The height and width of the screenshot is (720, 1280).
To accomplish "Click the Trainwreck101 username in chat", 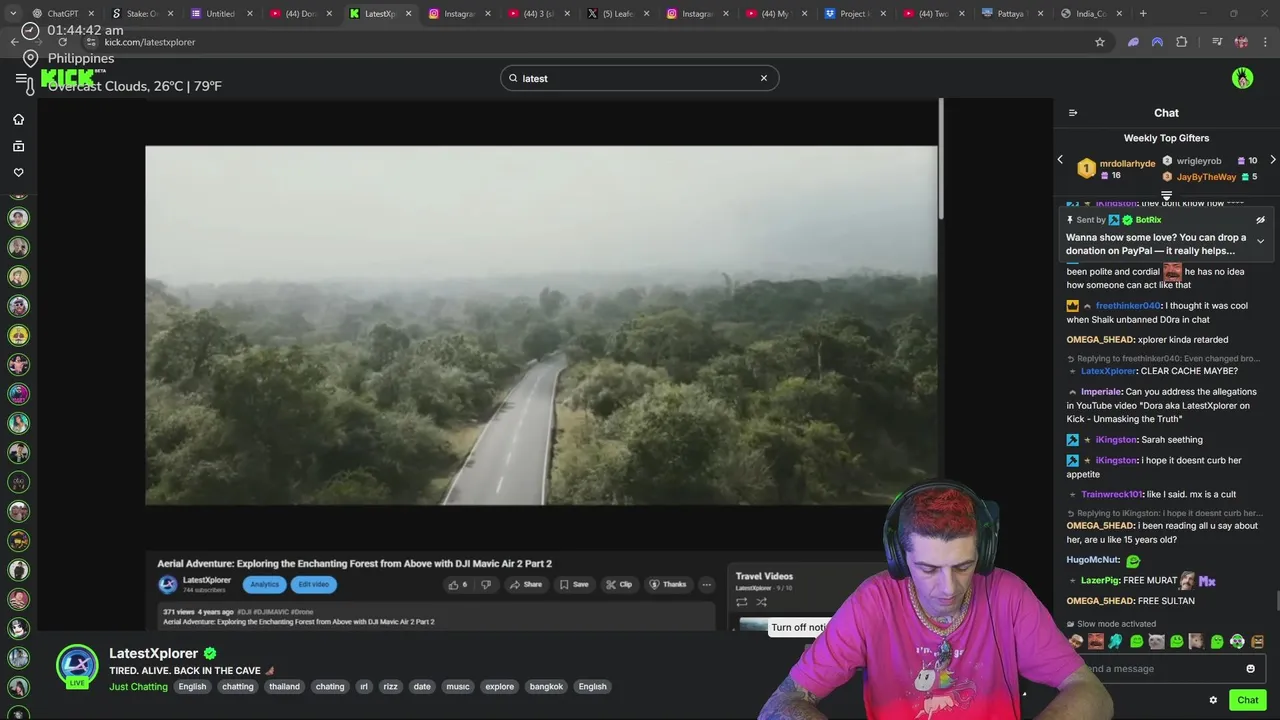I will click(1111, 495).
